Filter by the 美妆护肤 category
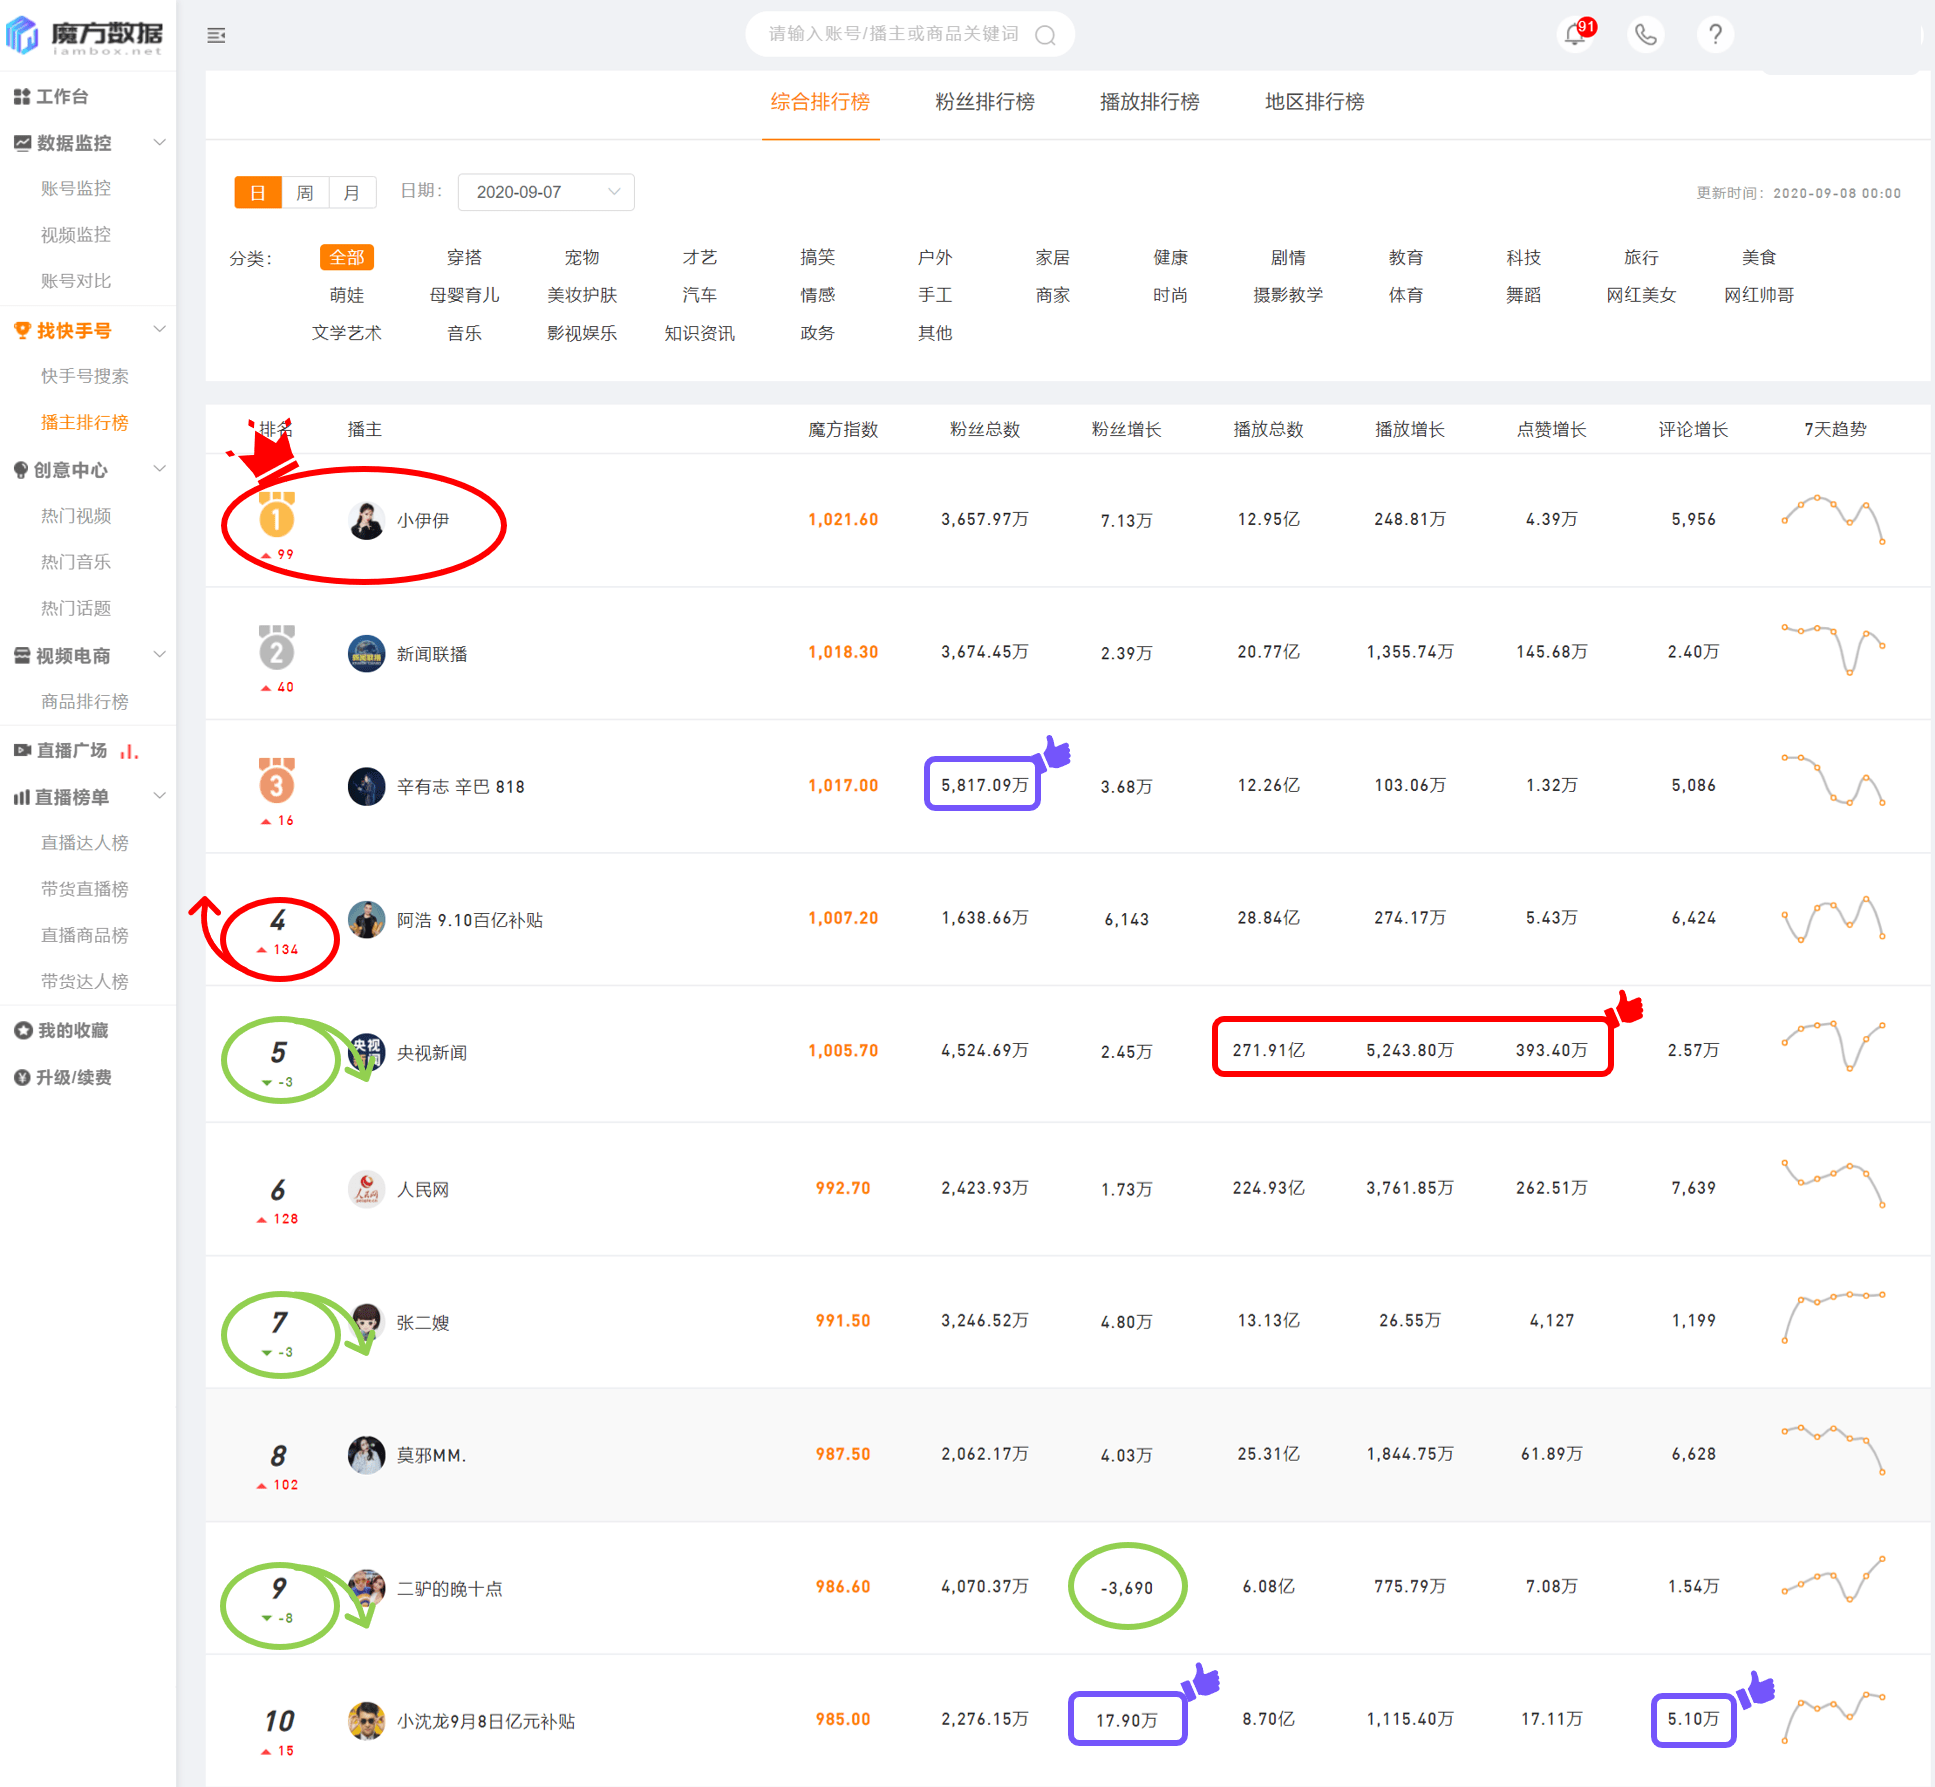 pyautogui.click(x=582, y=295)
